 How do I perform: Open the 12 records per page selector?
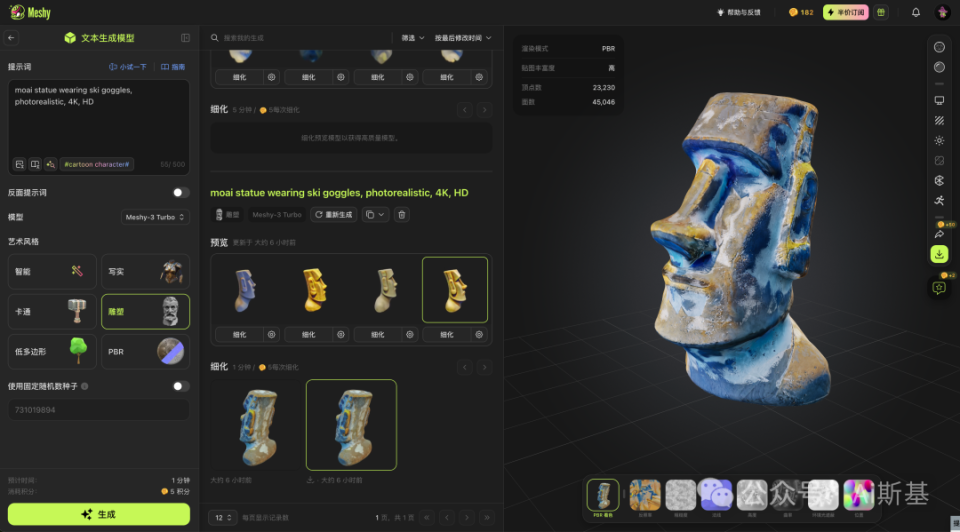(222, 517)
